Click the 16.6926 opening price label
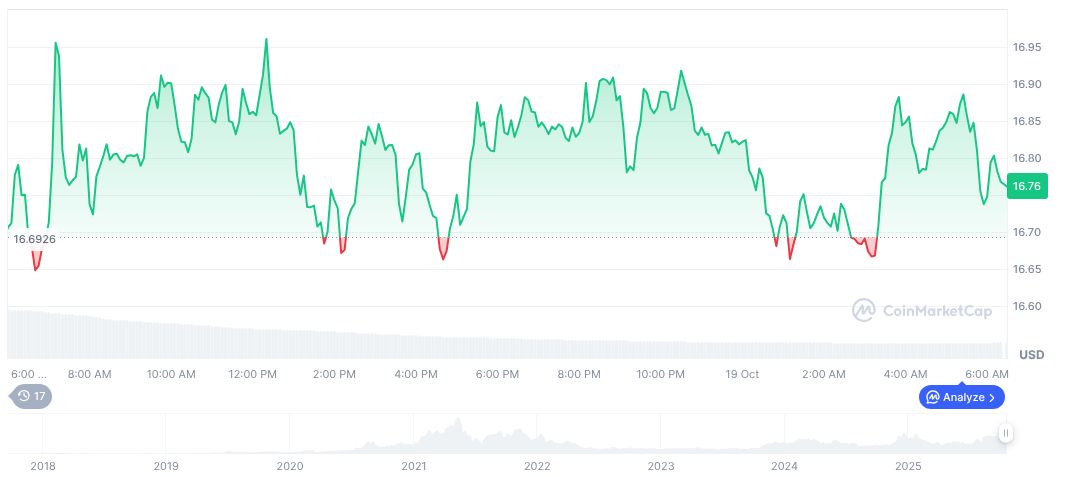Viewport: 1072px width, 477px height. click(34, 239)
